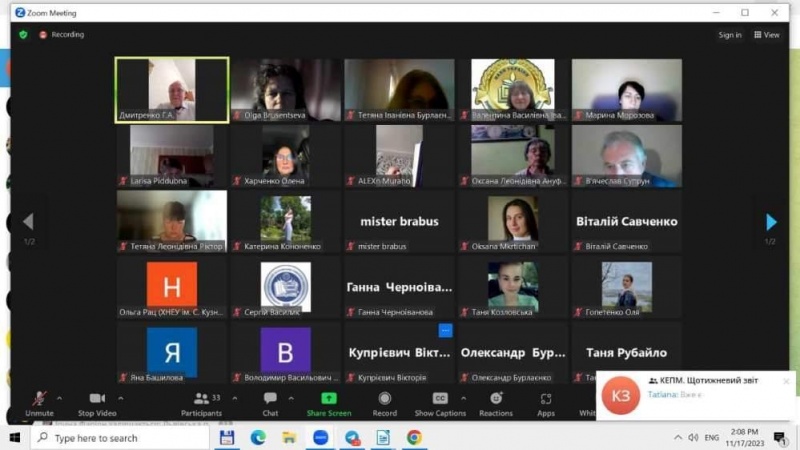The image size is (800, 450).
Task: Select Дмитренко Г.А. video thumbnail
Action: pos(172,90)
